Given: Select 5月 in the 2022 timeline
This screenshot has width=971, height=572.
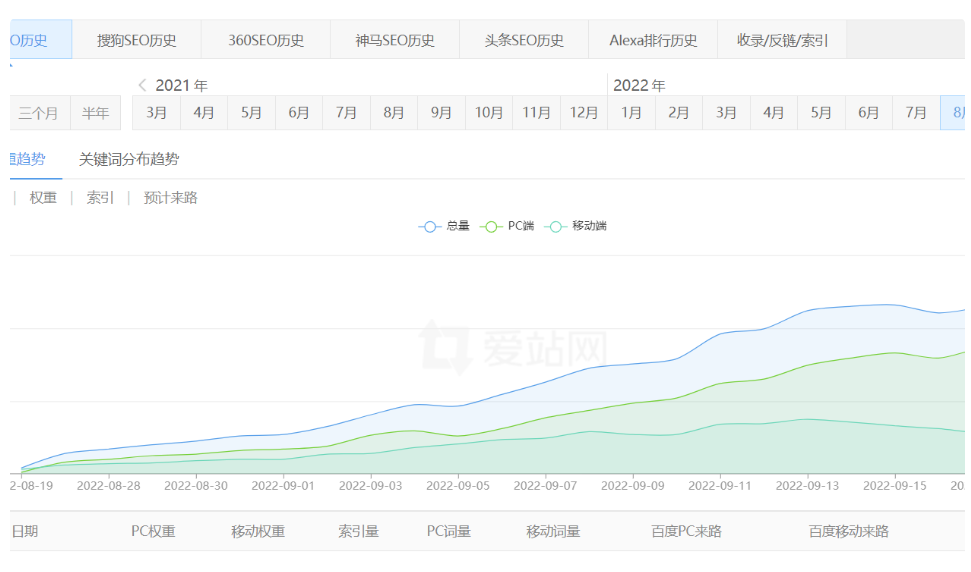Looking at the screenshot, I should (821, 113).
